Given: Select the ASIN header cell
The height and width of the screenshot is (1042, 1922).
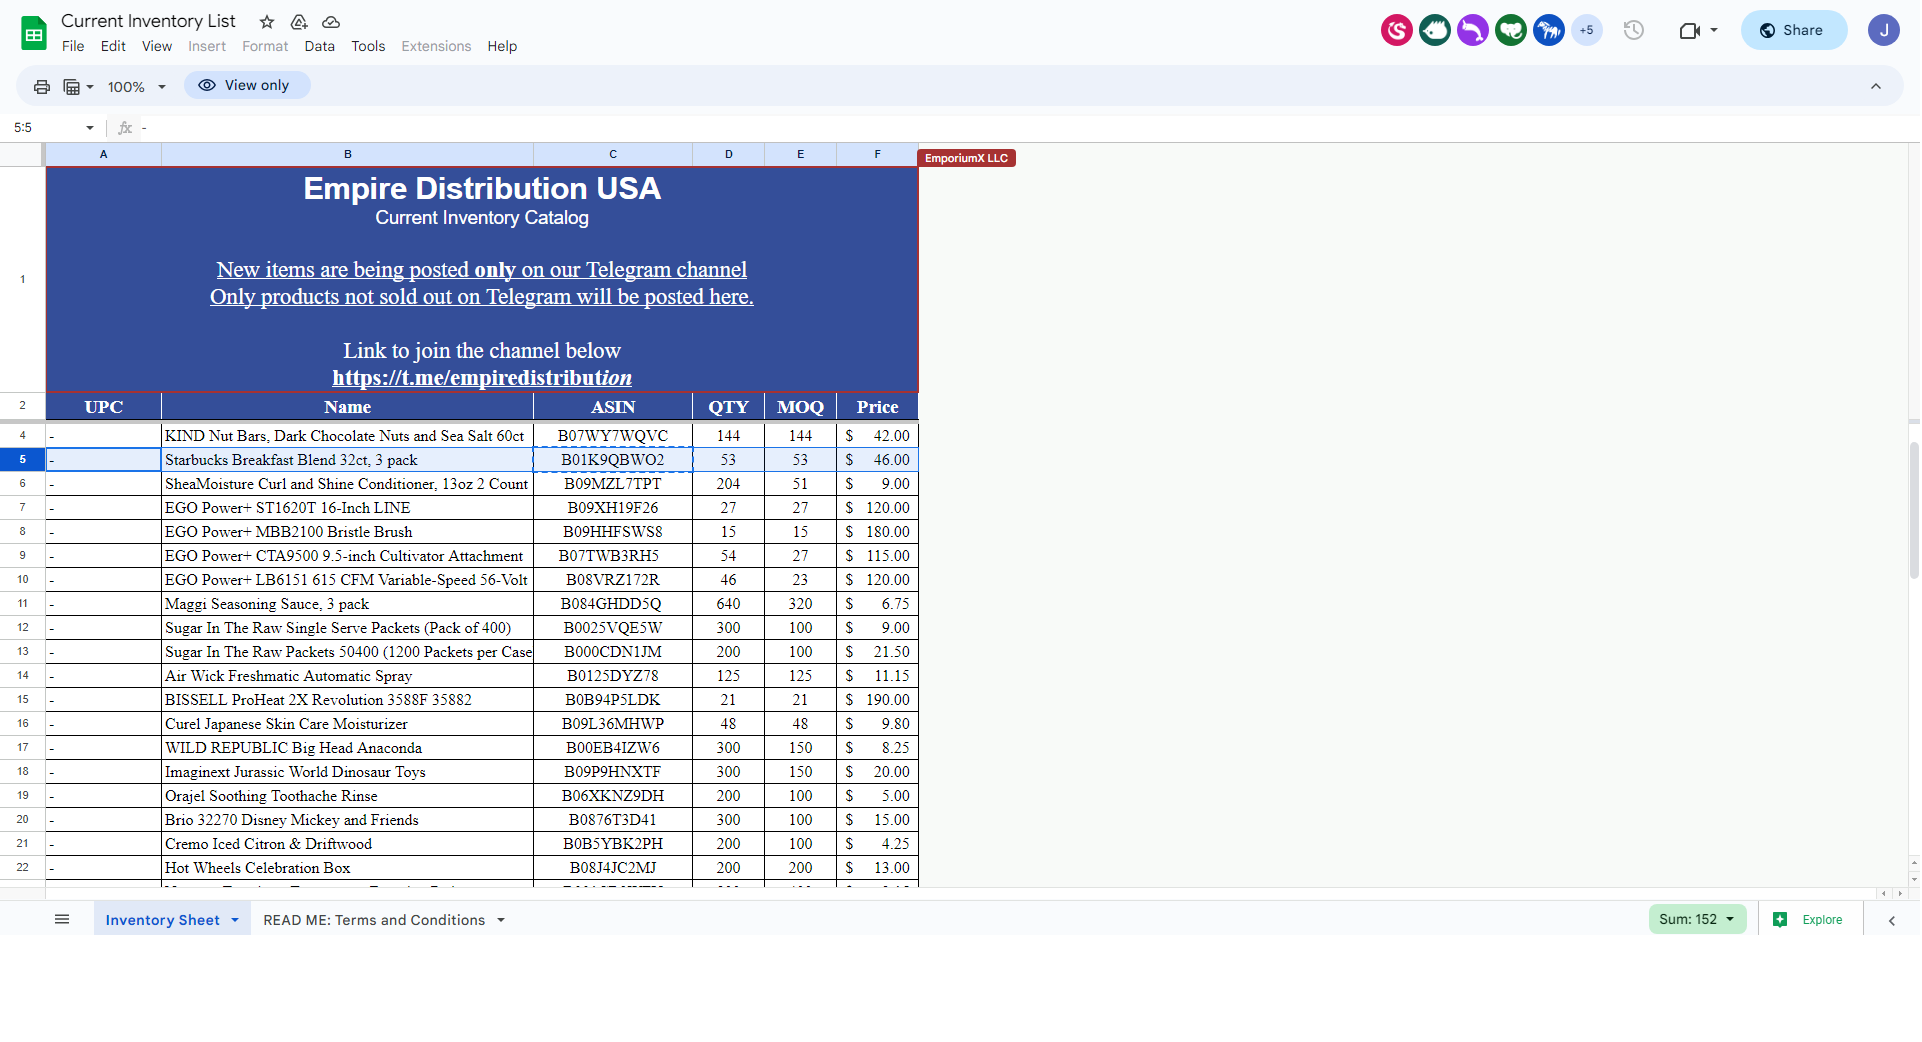Looking at the screenshot, I should (613, 407).
